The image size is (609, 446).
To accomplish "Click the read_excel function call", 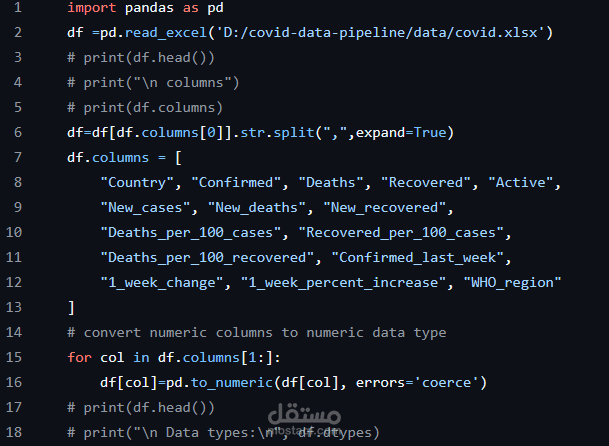I will tap(162, 33).
